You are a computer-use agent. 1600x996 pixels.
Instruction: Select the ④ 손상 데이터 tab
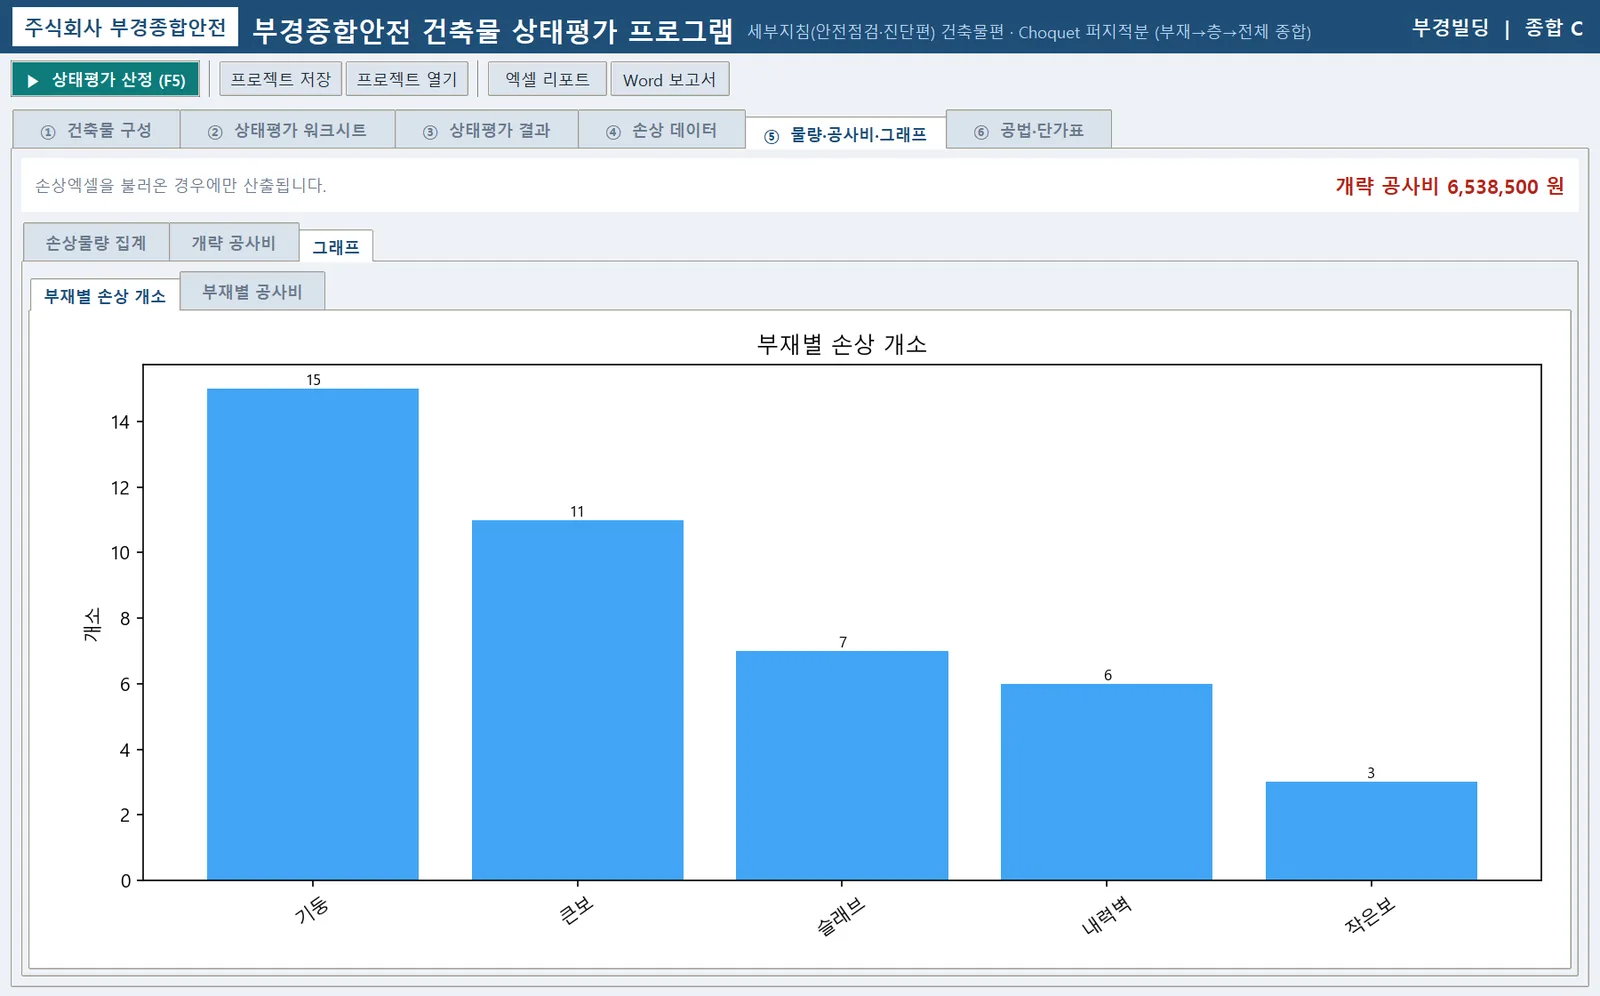(661, 130)
